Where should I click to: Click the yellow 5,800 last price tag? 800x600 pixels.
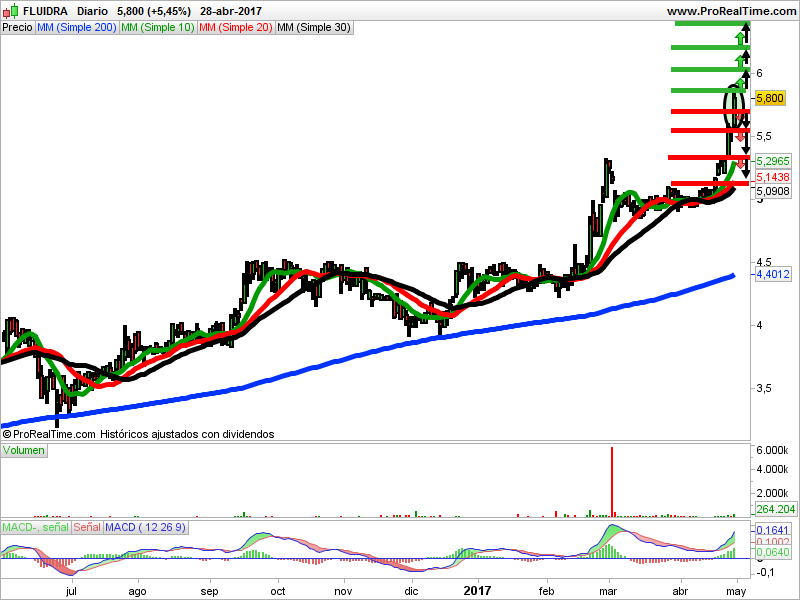[769, 98]
